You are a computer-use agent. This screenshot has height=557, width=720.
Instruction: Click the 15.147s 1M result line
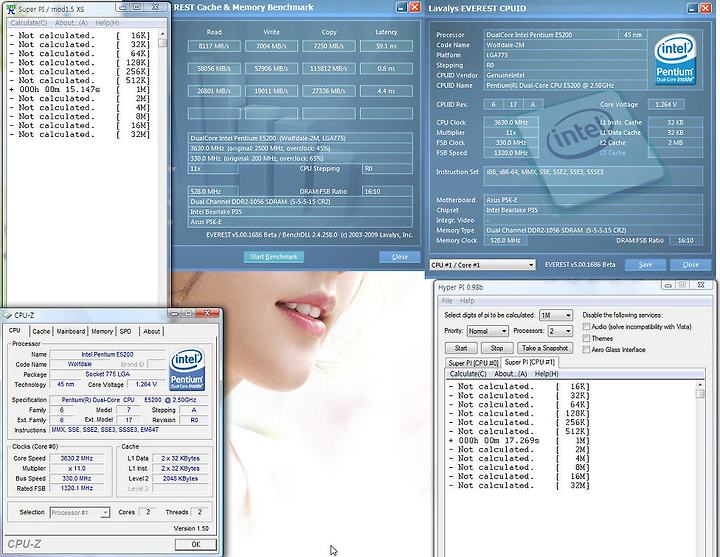pos(79,90)
